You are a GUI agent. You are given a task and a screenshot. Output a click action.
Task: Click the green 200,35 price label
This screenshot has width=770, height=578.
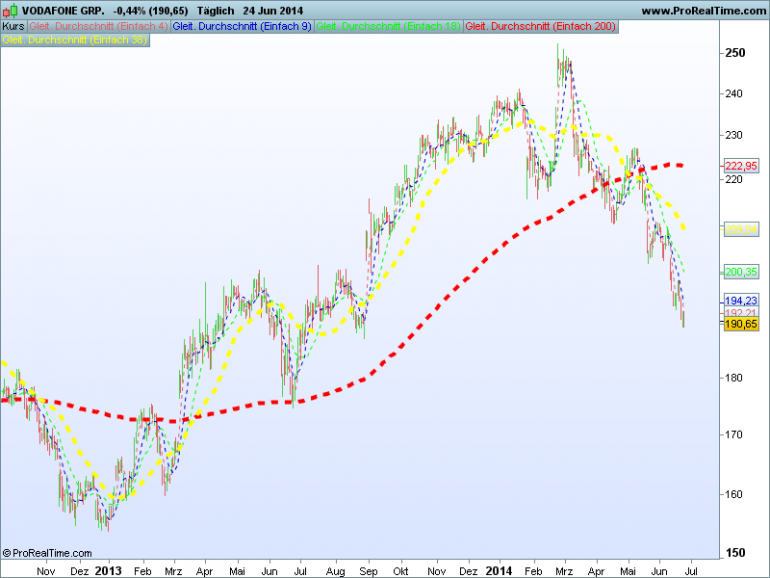[741, 272]
